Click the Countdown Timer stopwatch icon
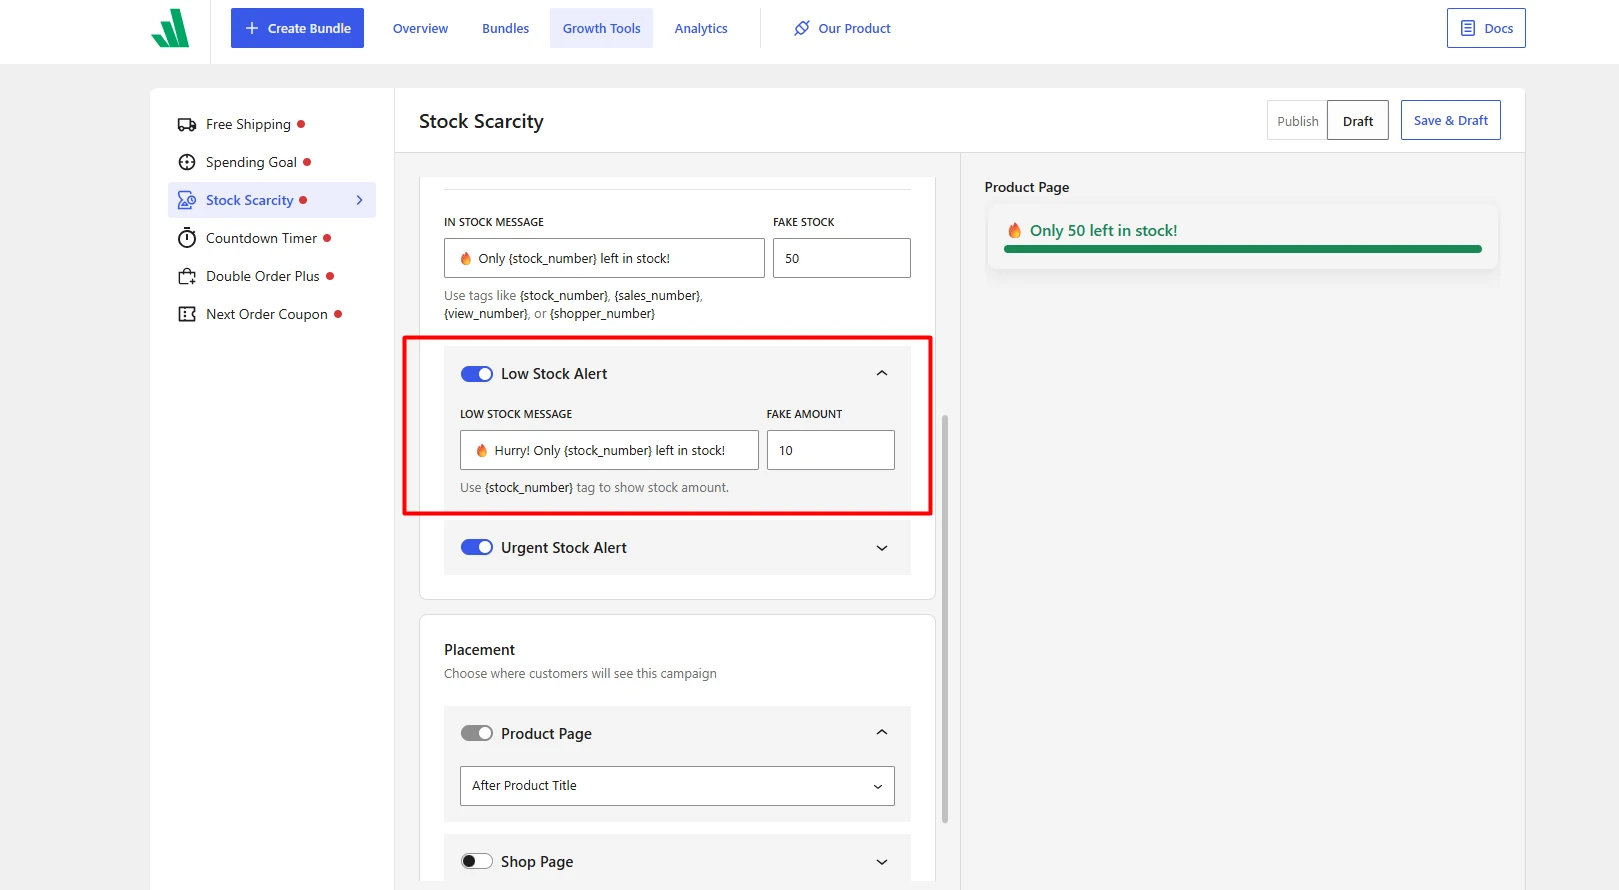This screenshot has height=890, width=1619. (x=187, y=238)
